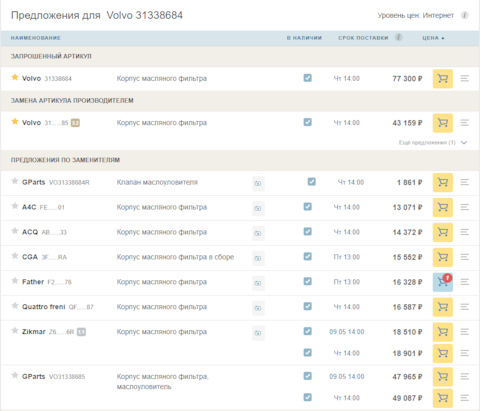This screenshot has width=480, height=411.
Task: Add Volvo 31338684 at 77 300 ₽ to cart
Action: 443,79
